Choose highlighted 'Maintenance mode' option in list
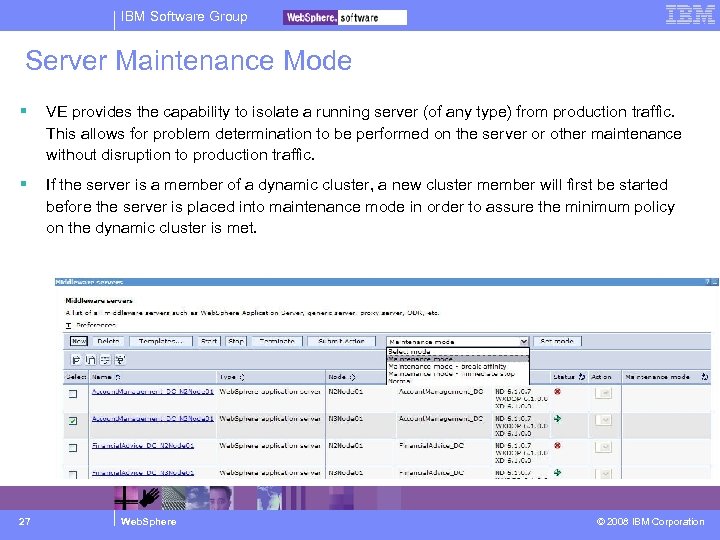The width and height of the screenshot is (720, 540). (x=458, y=359)
